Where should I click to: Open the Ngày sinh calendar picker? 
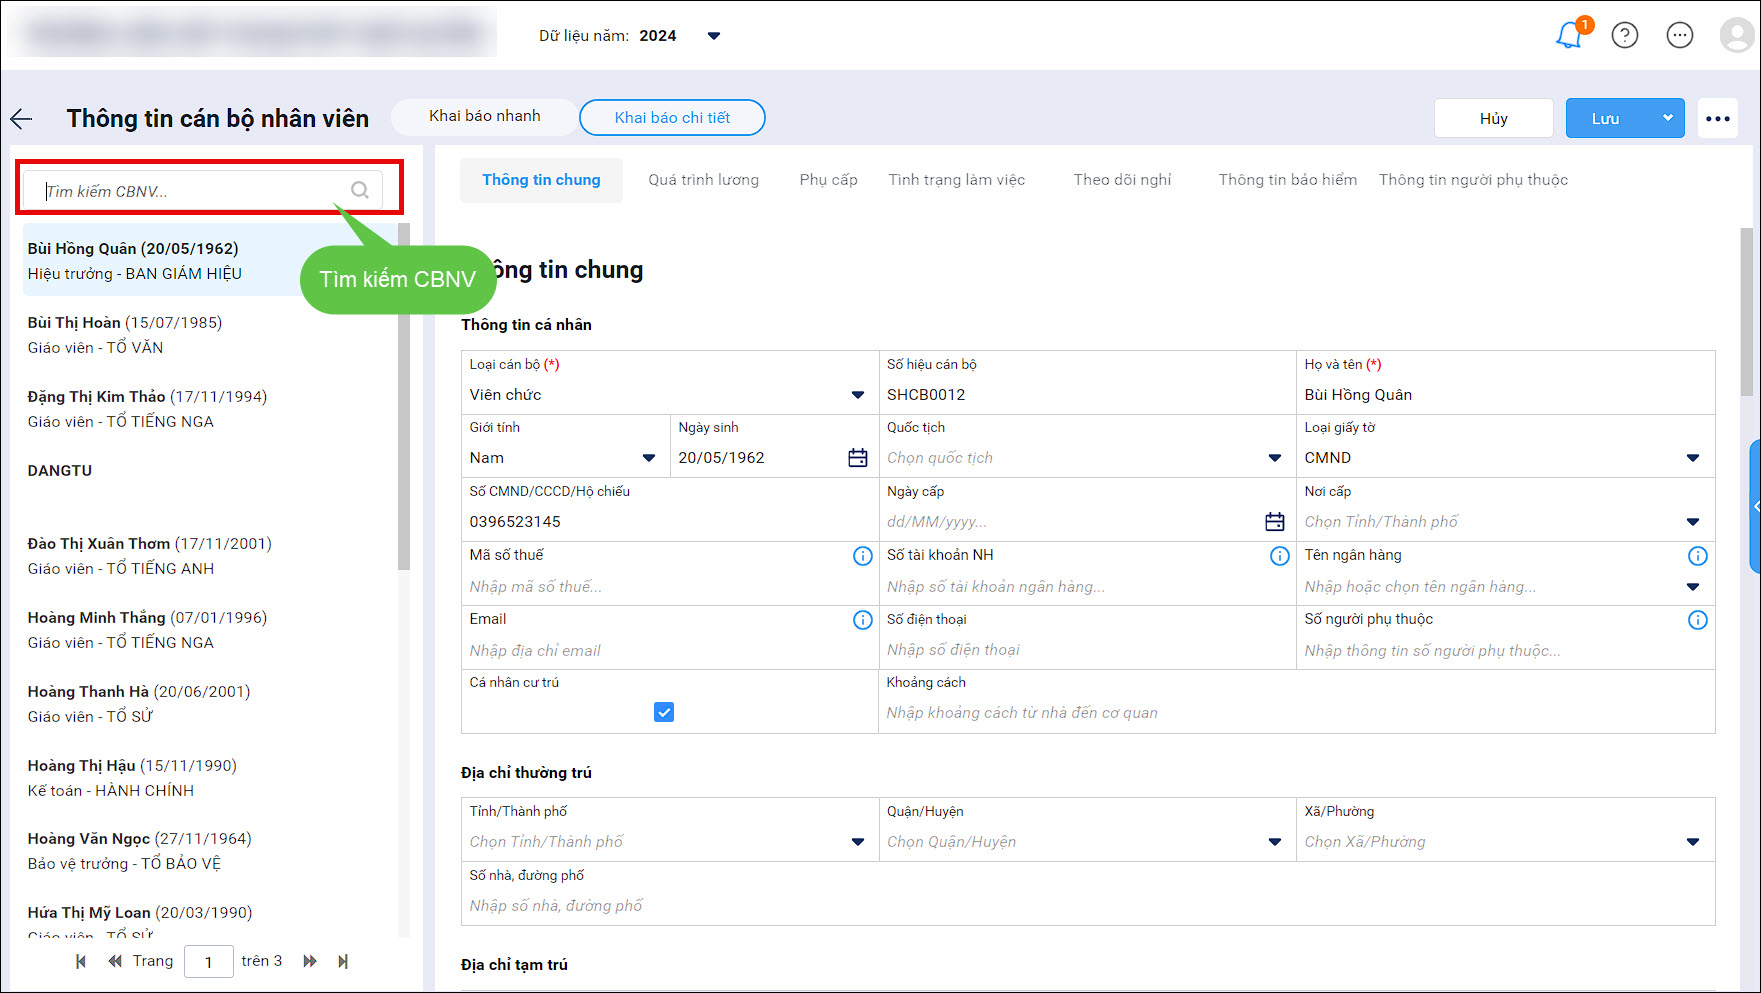[858, 458]
